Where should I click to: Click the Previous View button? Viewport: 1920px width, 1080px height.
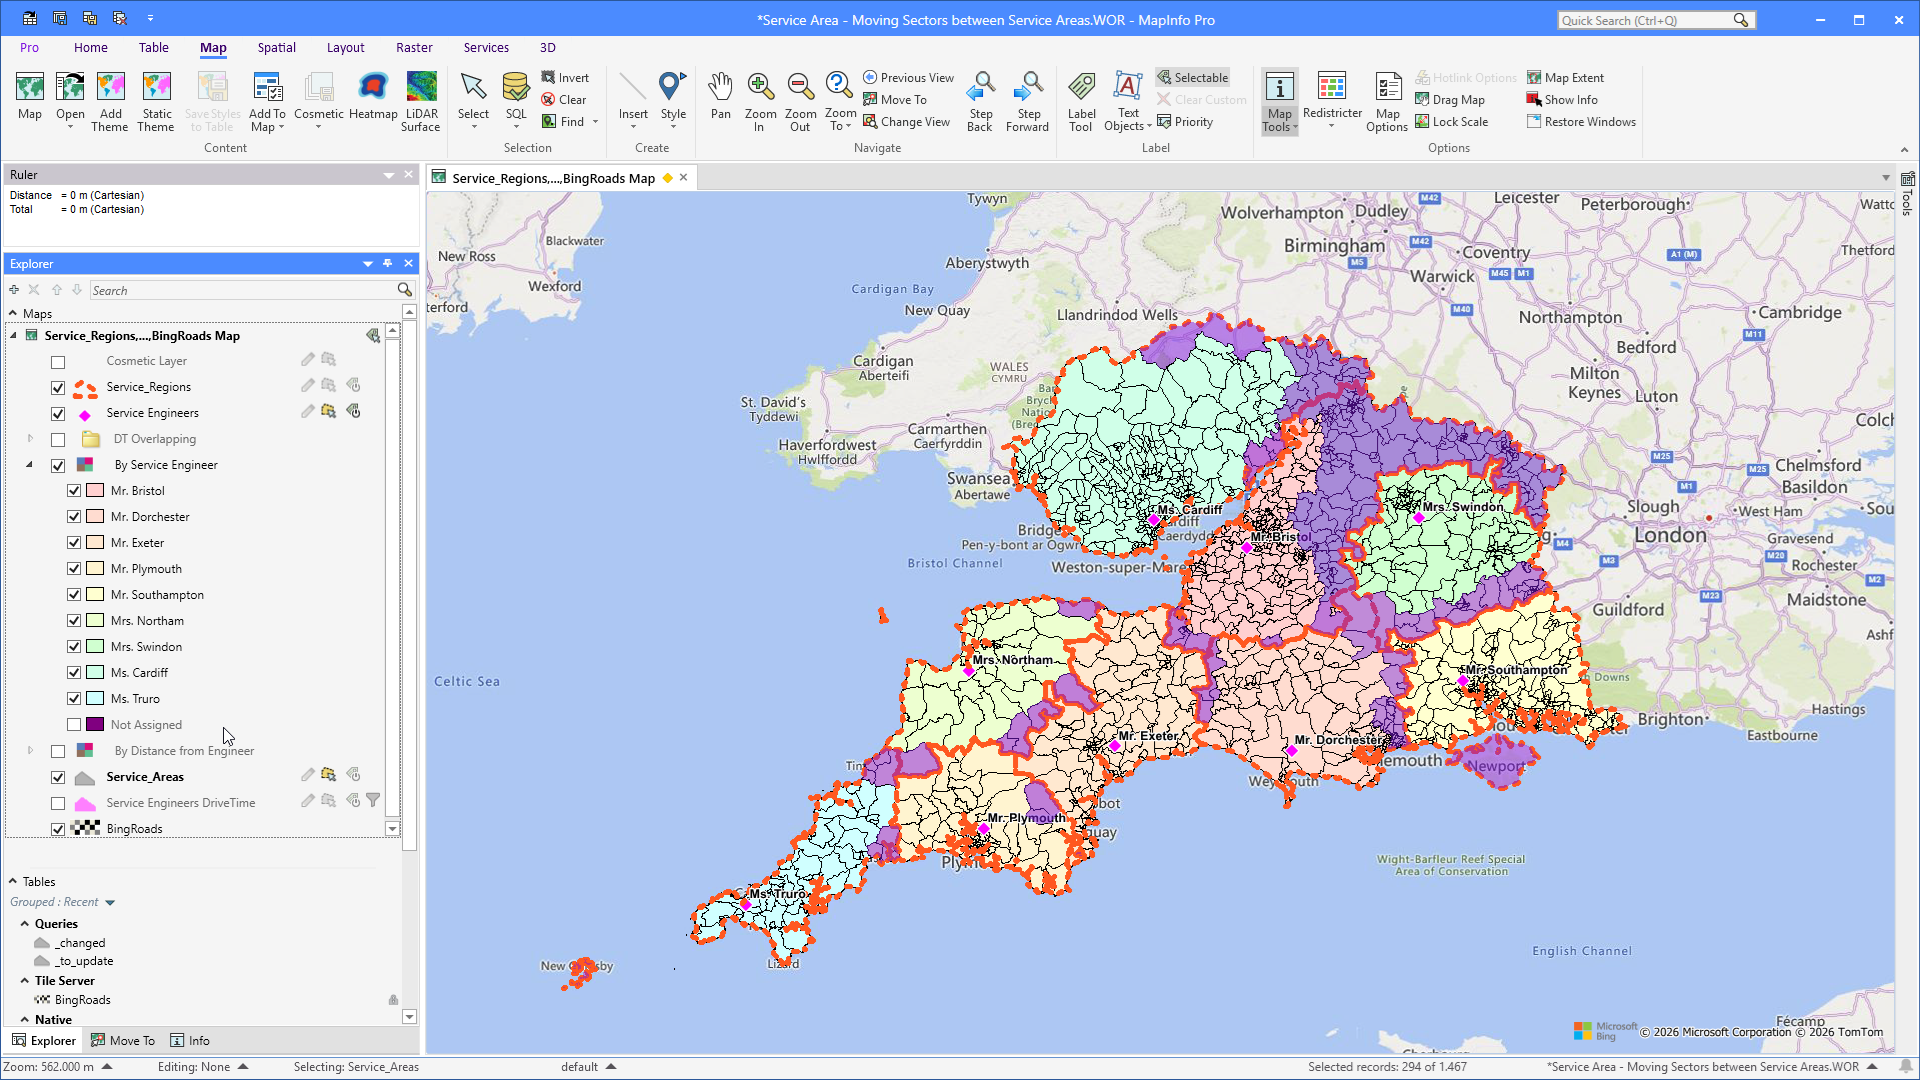[908, 78]
